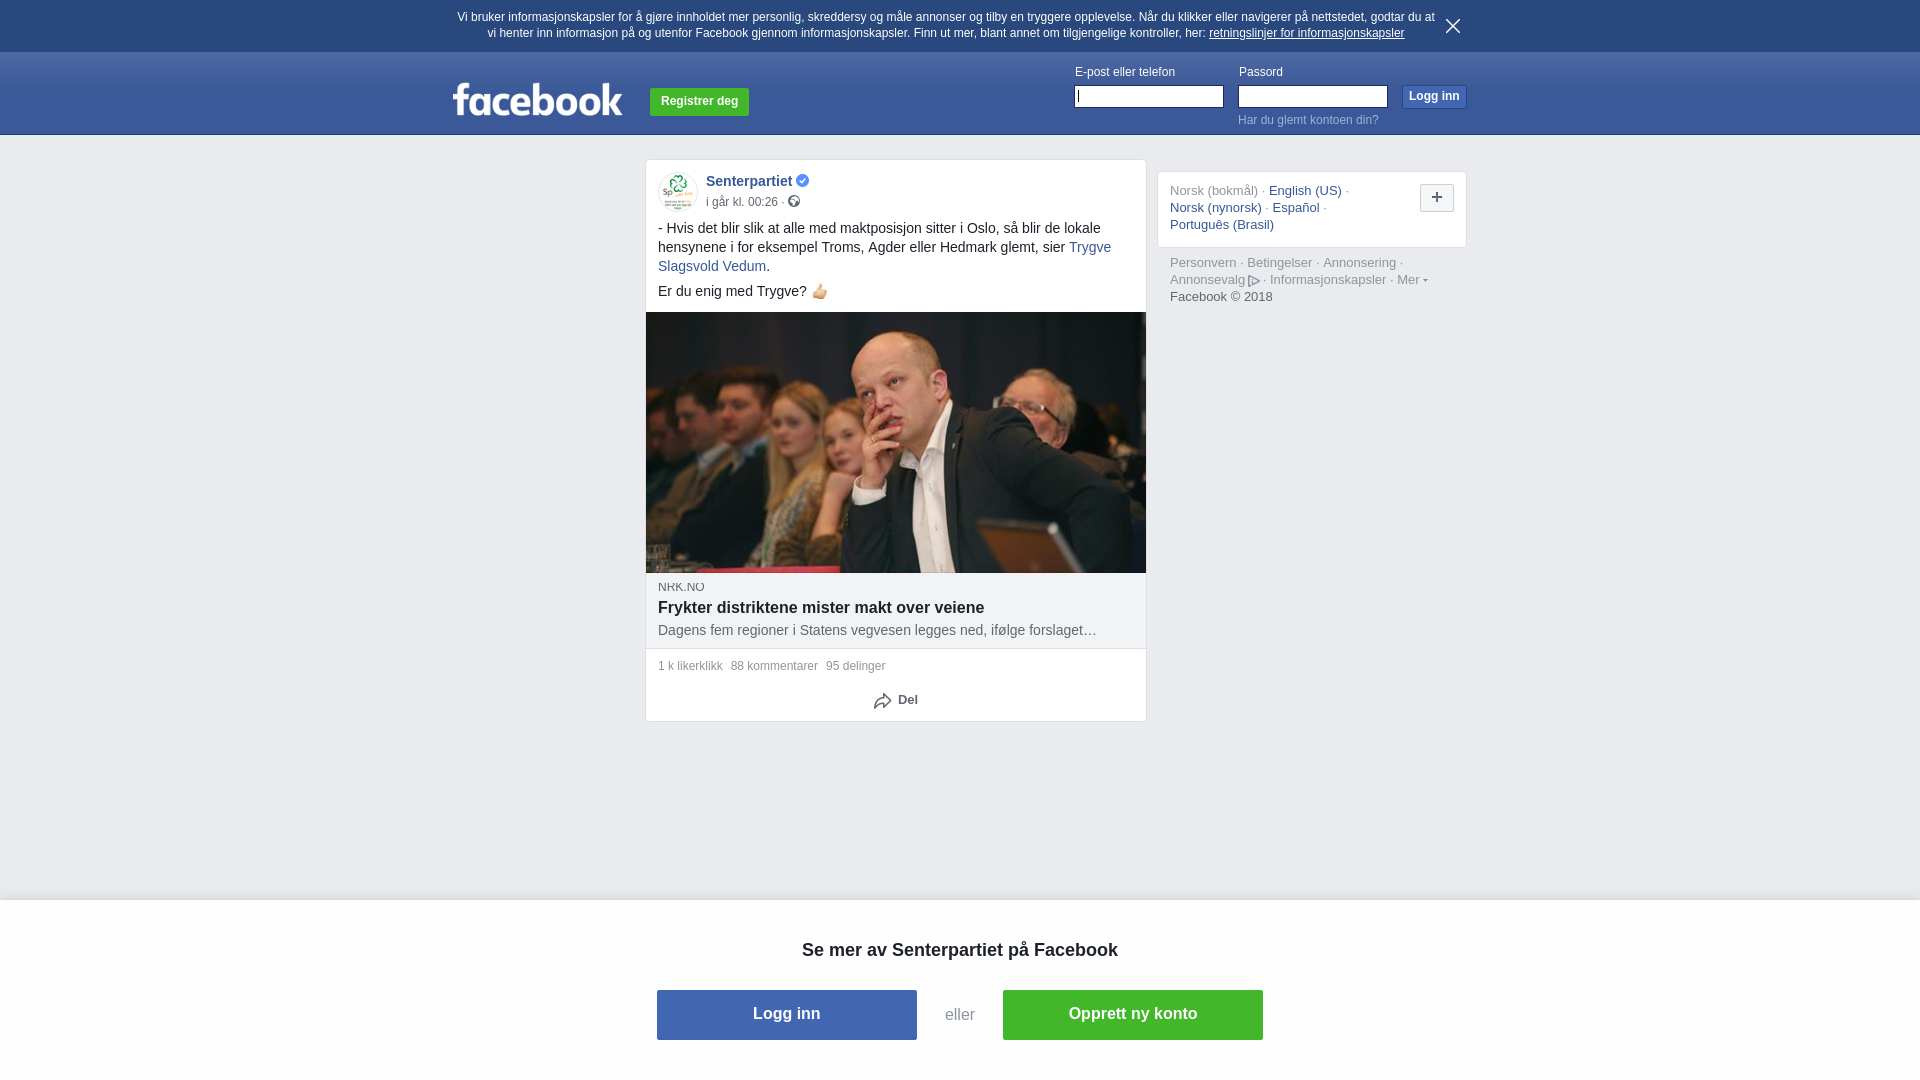Expand the Mer footer dropdown
The image size is (1920, 1080).
[1412, 280]
